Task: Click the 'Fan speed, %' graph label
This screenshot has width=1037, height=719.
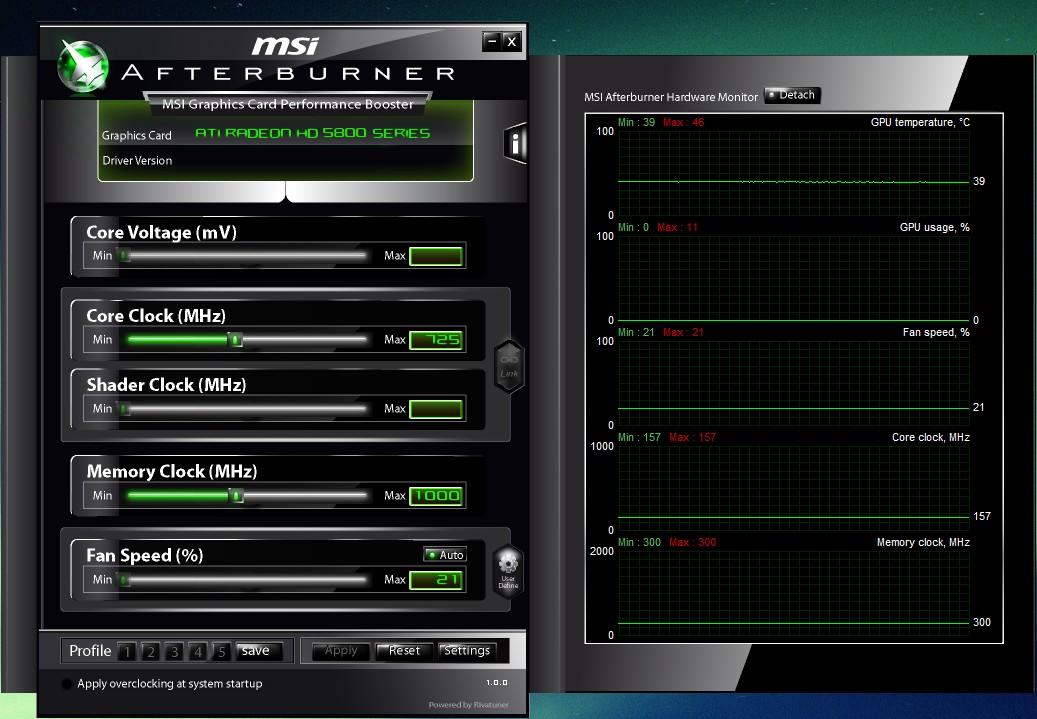Action: (x=936, y=333)
